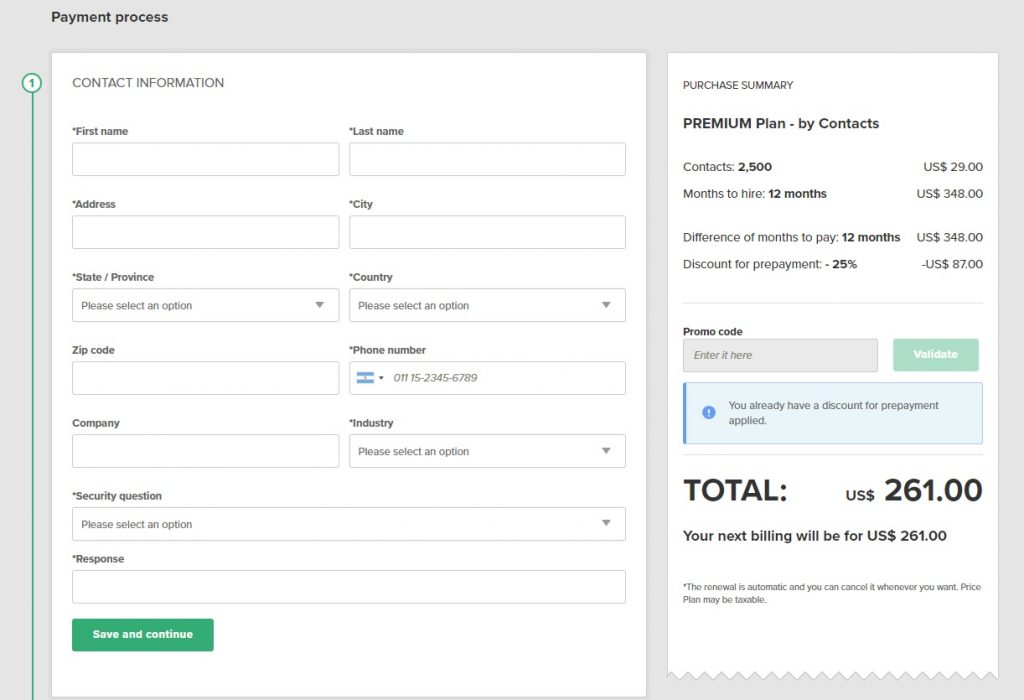Focus the Address input field
Screen dimensions: 1024x700
click(x=205, y=232)
